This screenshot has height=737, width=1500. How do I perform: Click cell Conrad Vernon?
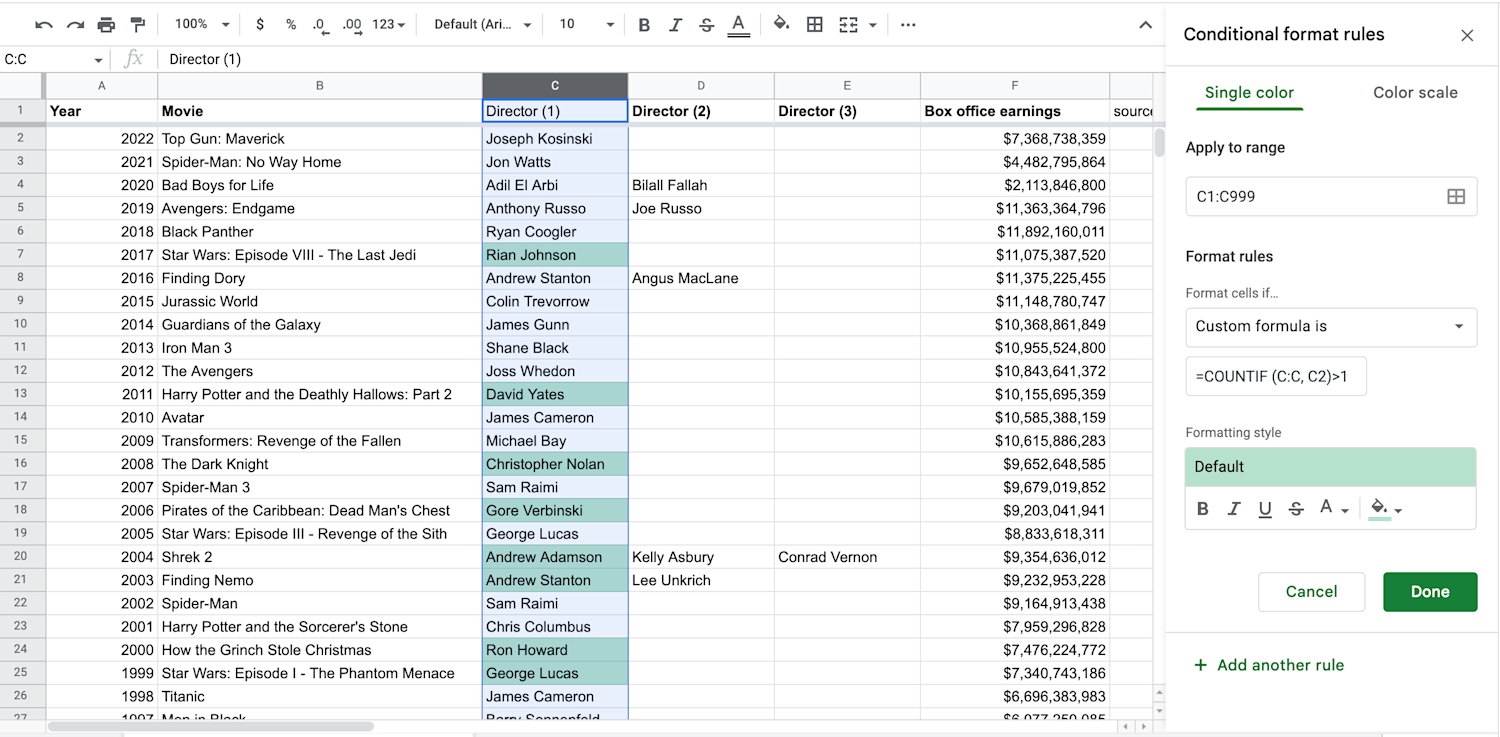(847, 557)
